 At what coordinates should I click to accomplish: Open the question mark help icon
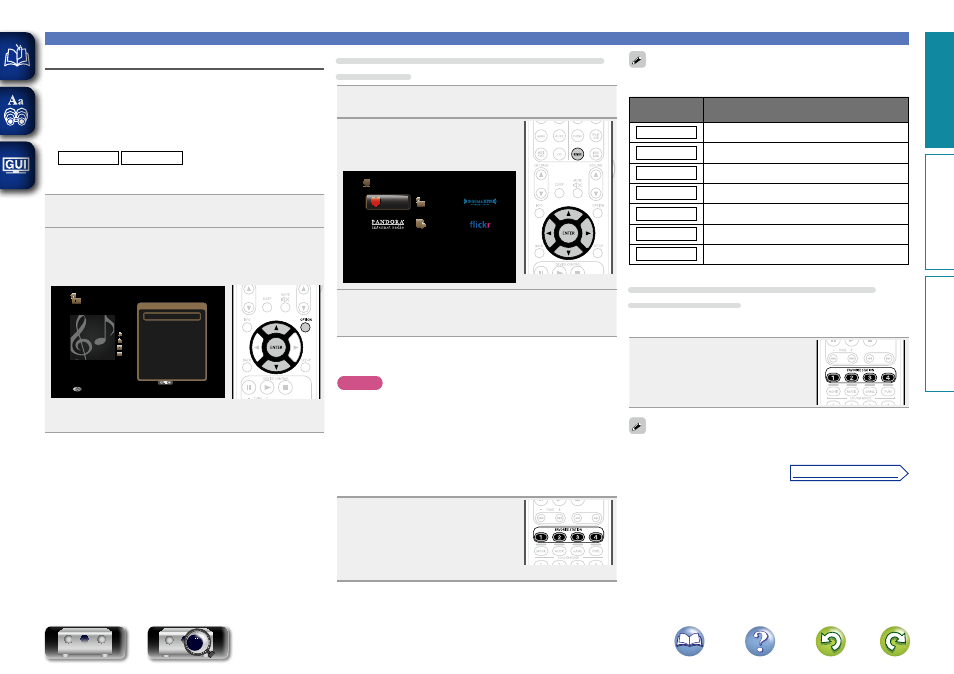click(760, 641)
